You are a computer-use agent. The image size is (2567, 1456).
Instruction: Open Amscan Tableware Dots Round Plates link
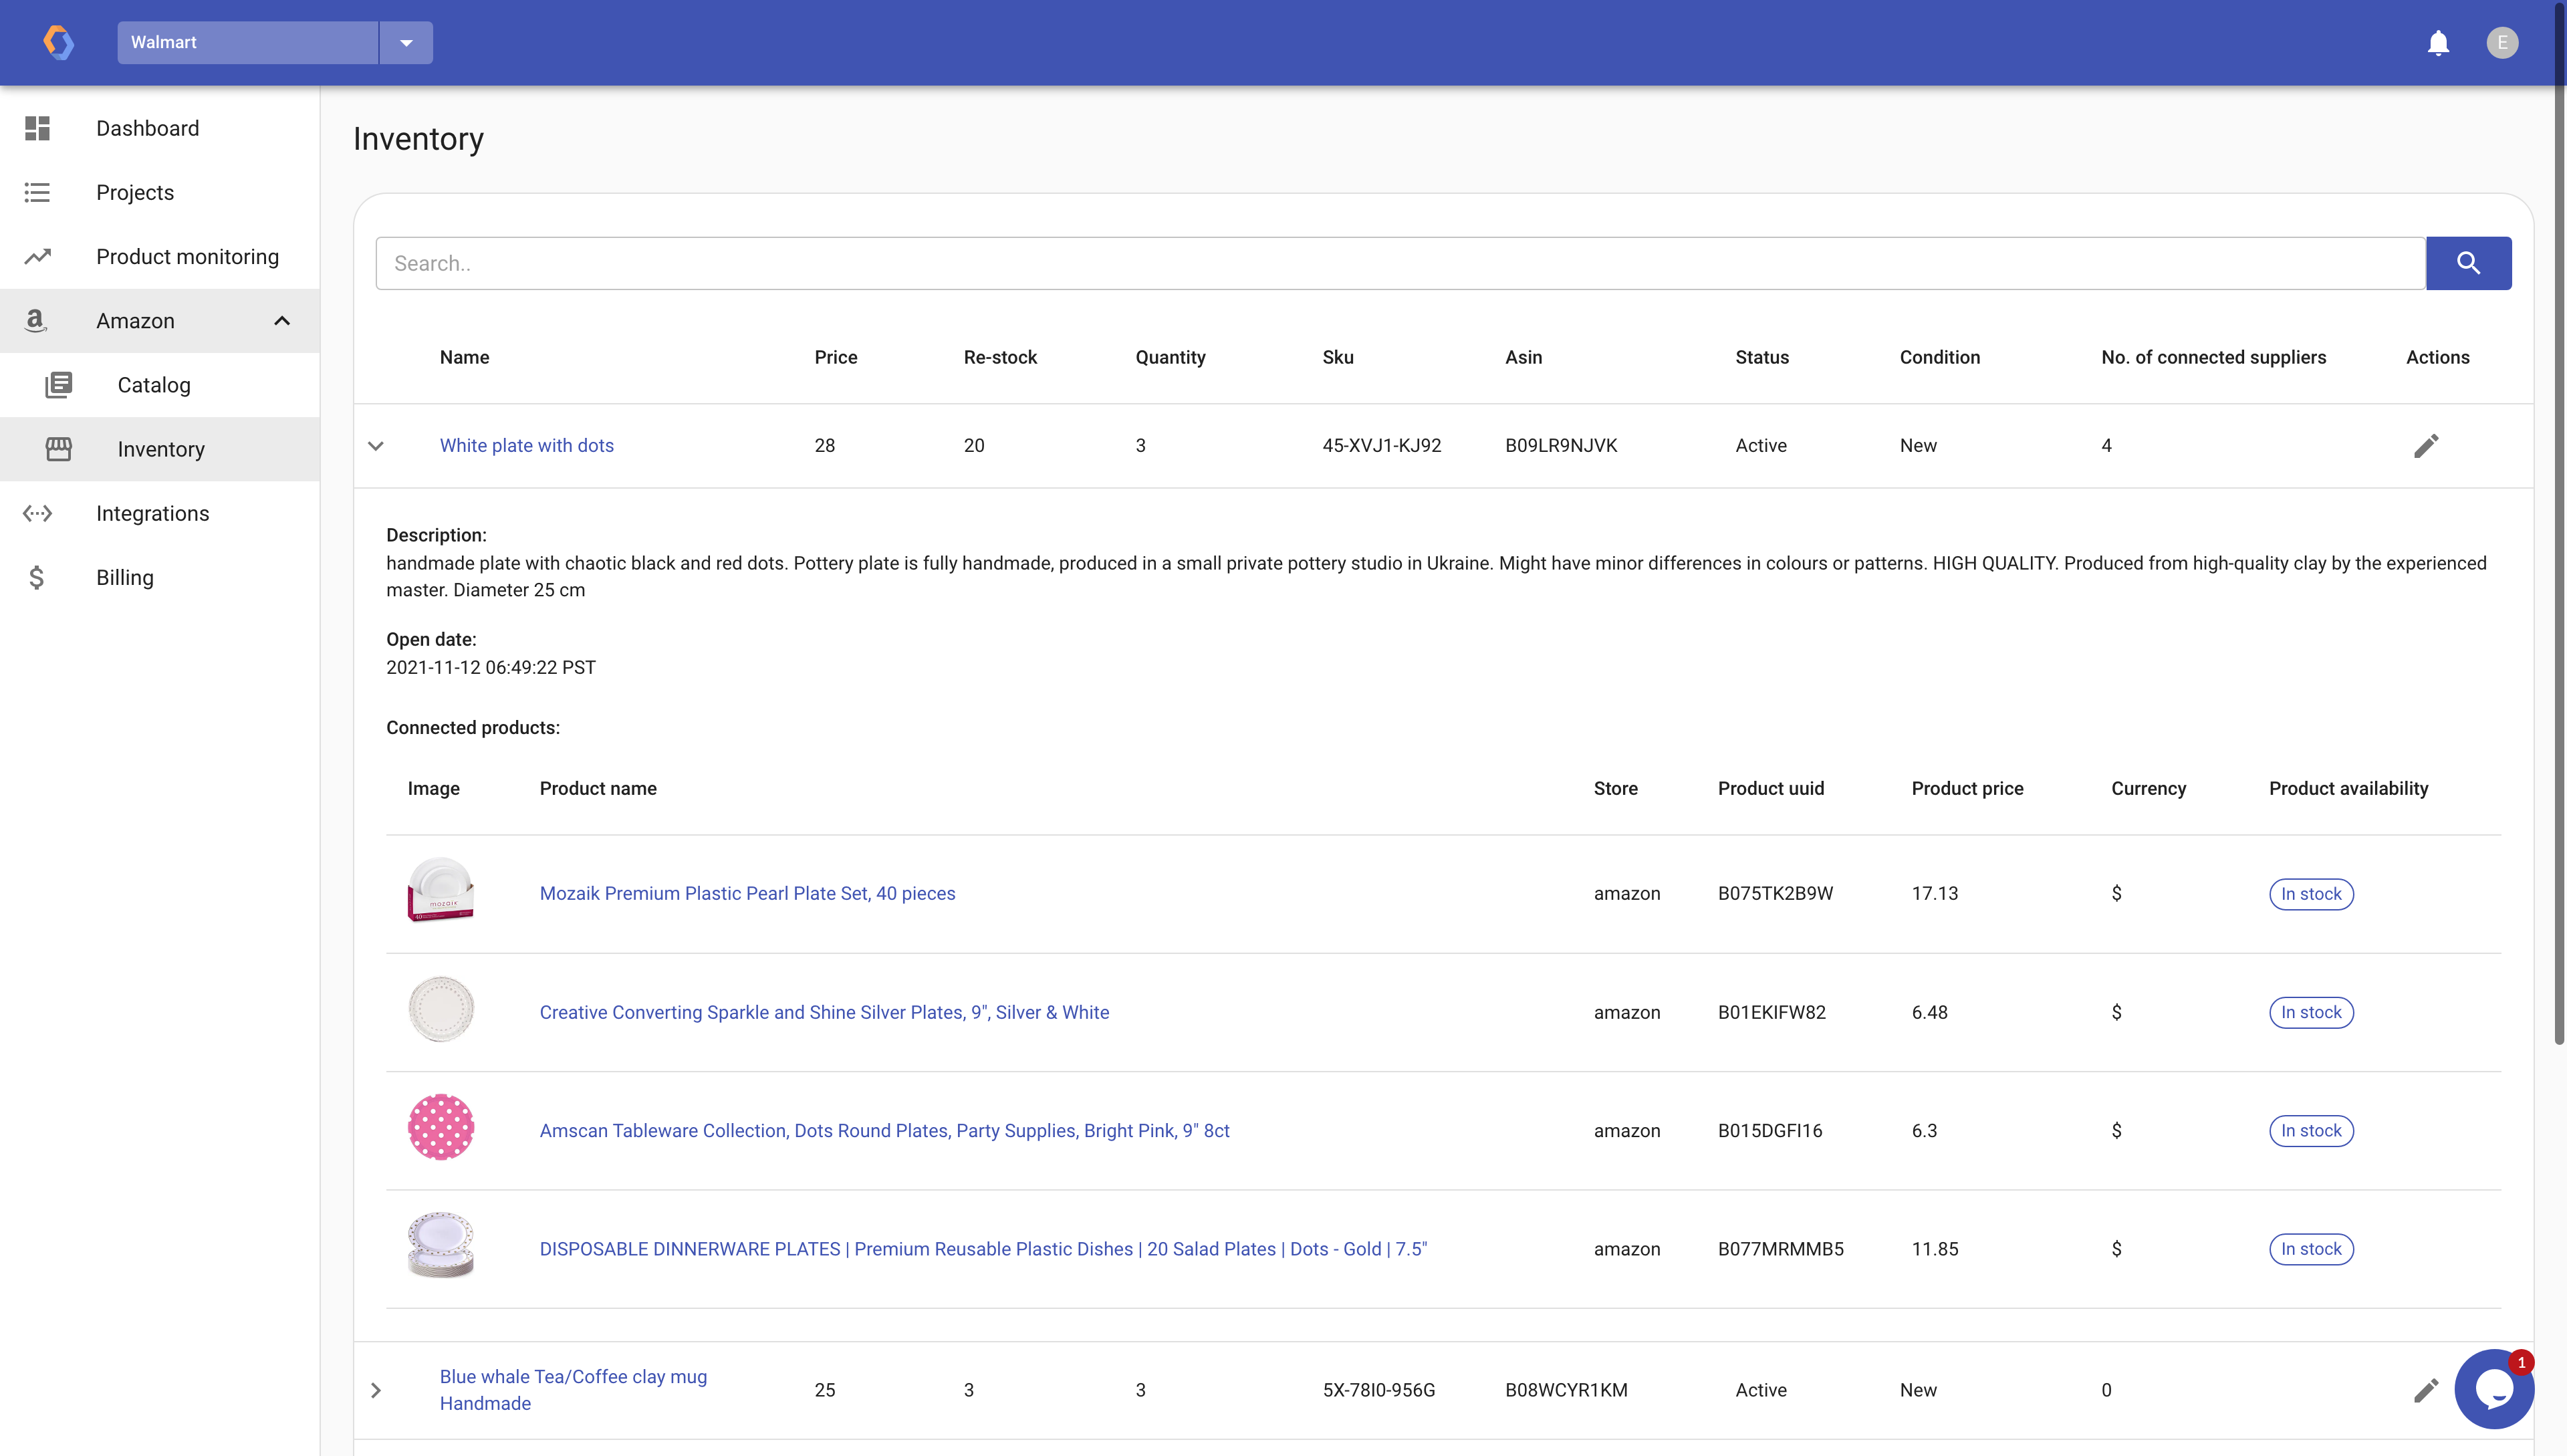point(884,1130)
